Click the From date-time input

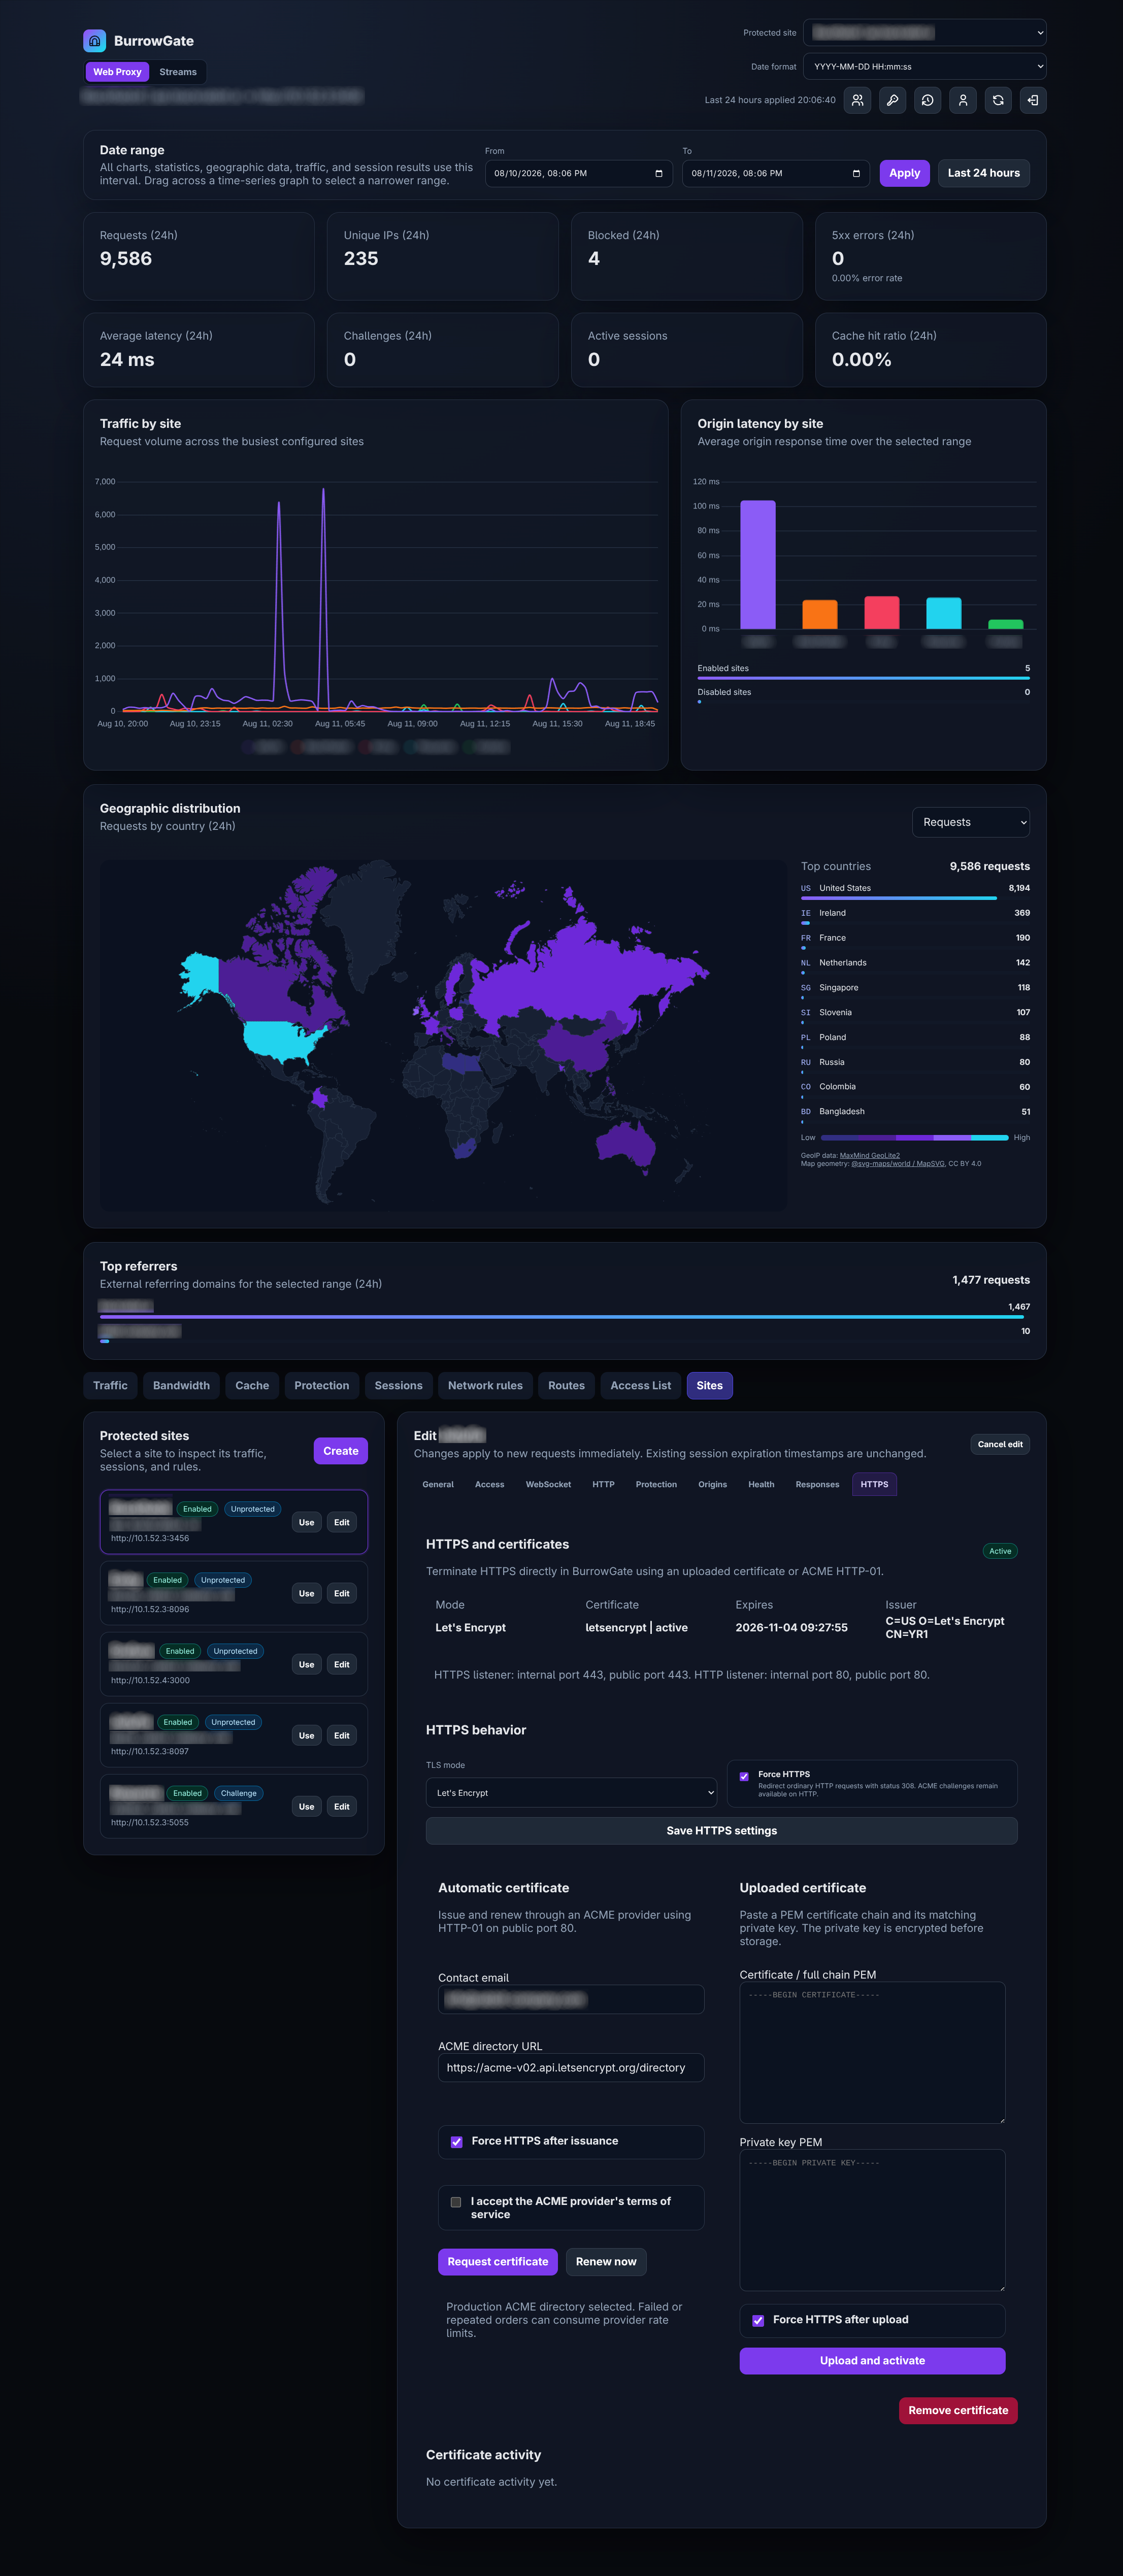[x=578, y=173]
